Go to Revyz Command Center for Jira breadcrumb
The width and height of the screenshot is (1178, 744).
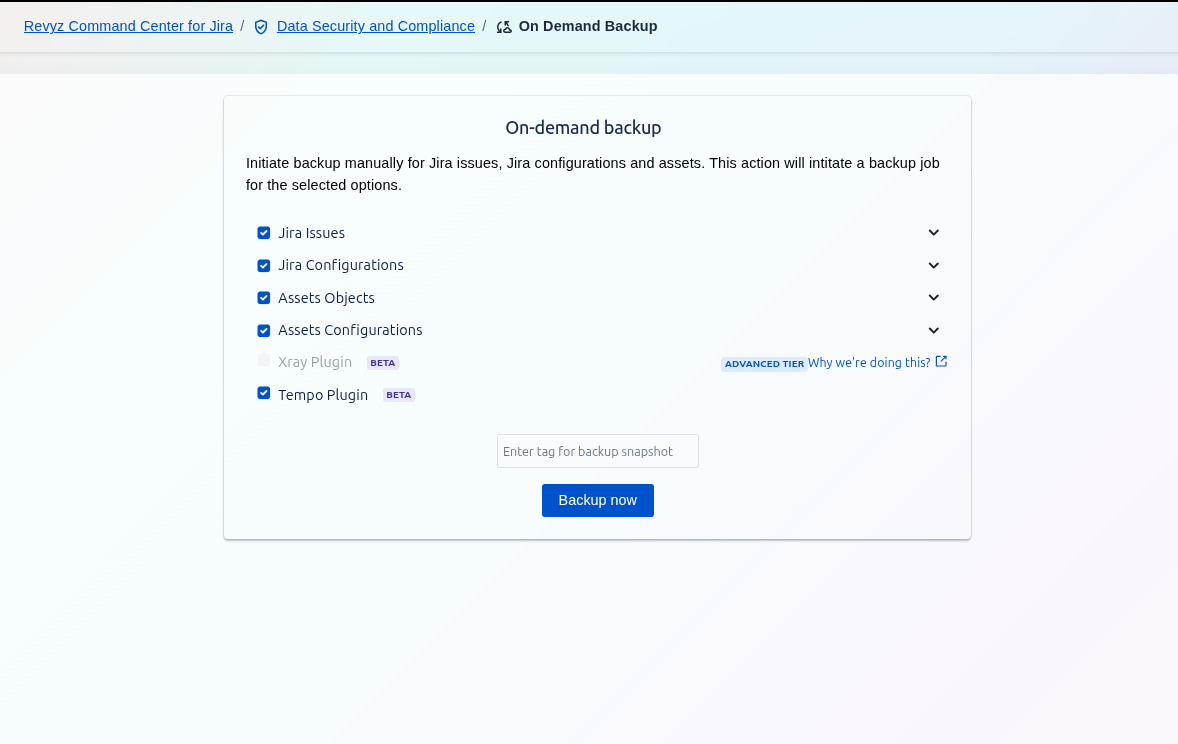128,26
